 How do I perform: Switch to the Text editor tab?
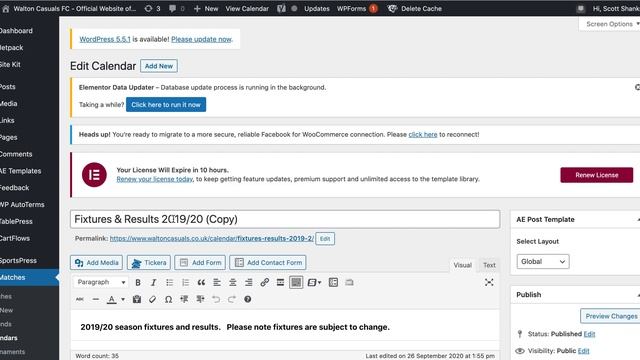(x=489, y=265)
